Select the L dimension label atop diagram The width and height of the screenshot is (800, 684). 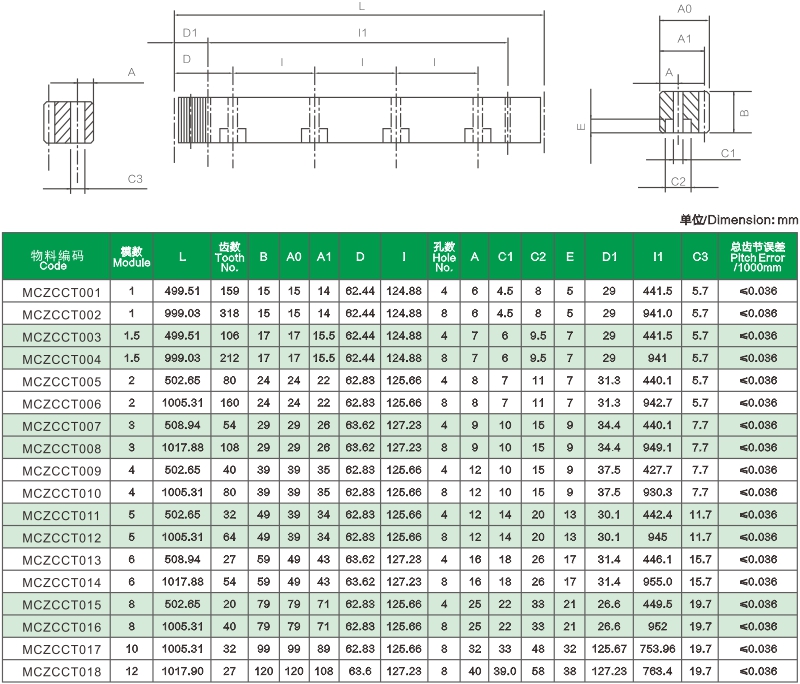click(x=360, y=7)
